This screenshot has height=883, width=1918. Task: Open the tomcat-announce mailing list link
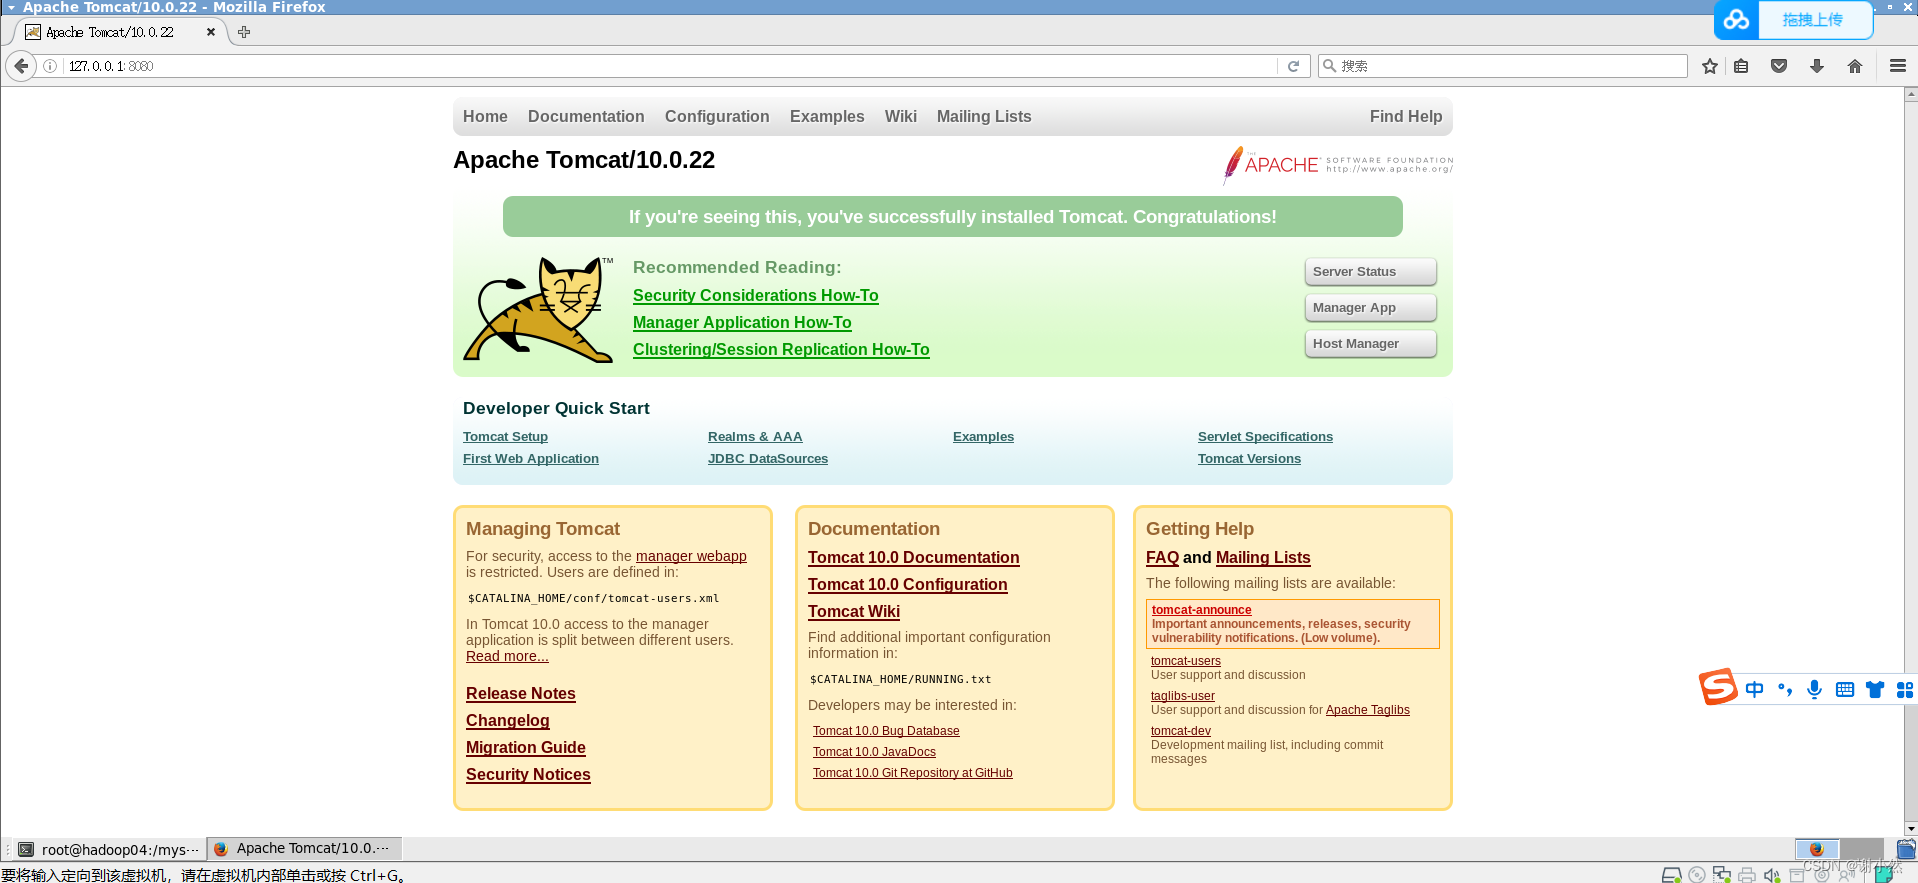(x=1201, y=610)
